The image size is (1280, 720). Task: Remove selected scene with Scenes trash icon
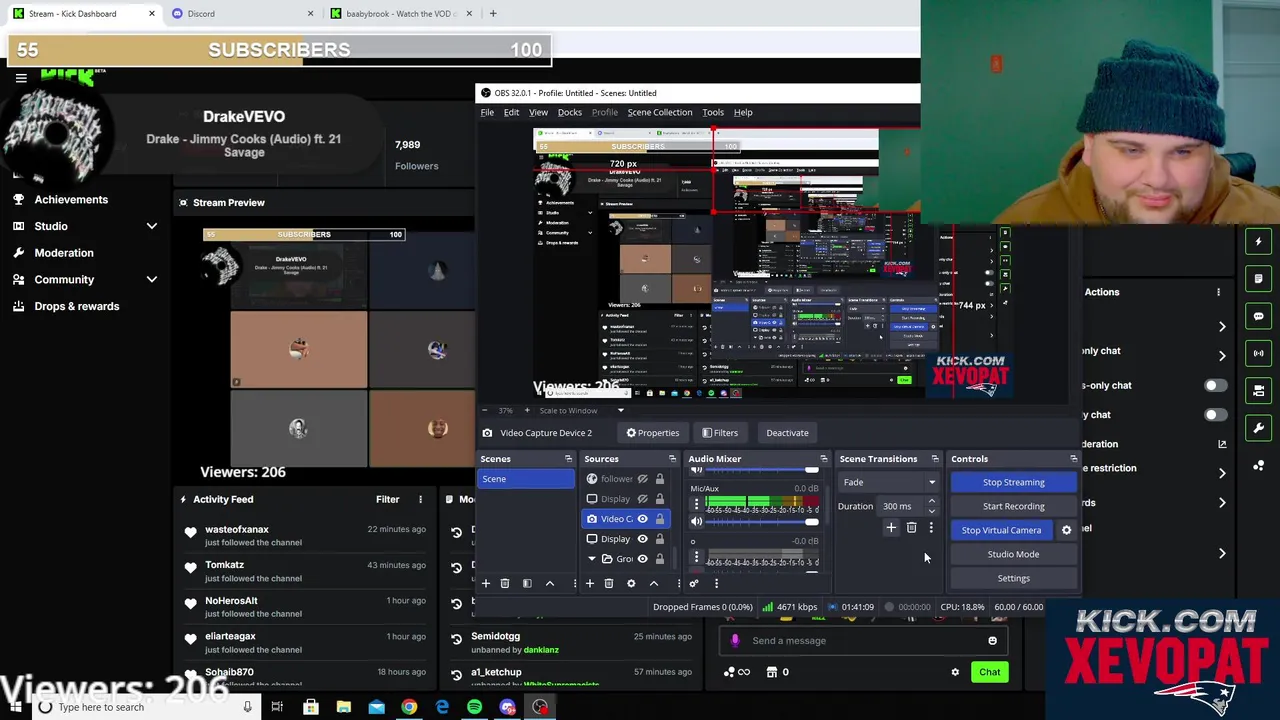click(505, 583)
